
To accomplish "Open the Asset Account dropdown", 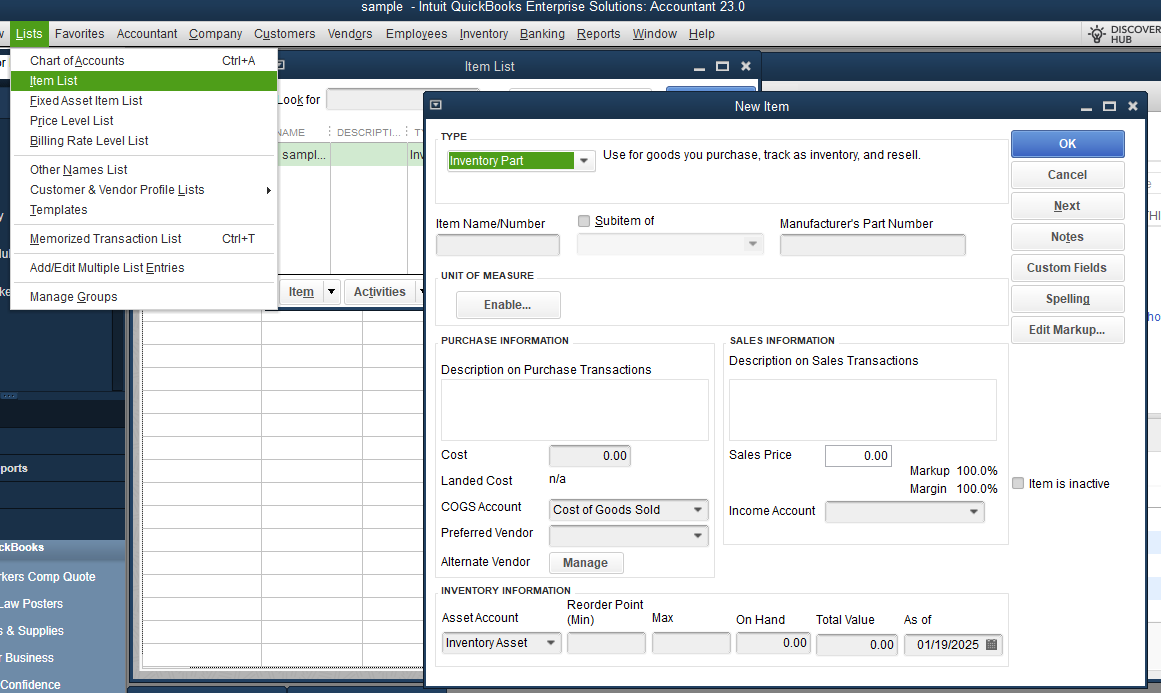I will pos(551,643).
